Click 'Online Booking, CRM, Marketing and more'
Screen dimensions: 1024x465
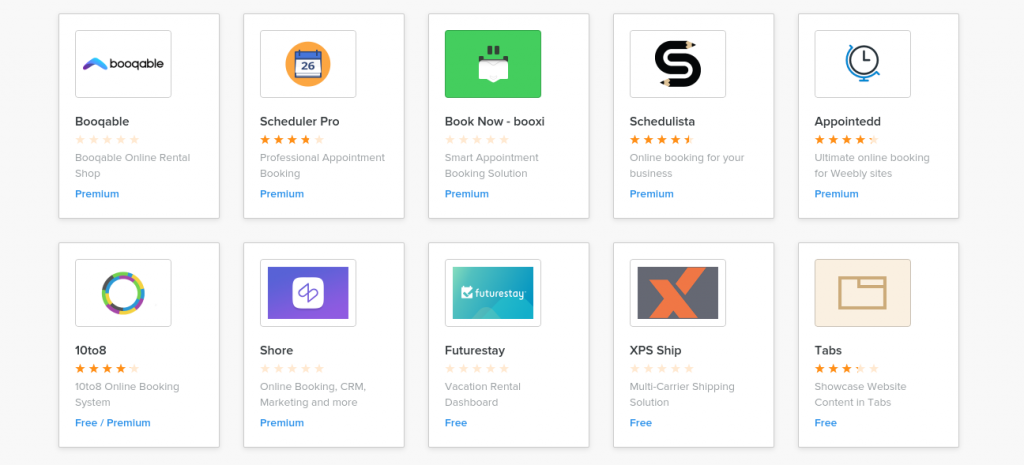click(313, 394)
